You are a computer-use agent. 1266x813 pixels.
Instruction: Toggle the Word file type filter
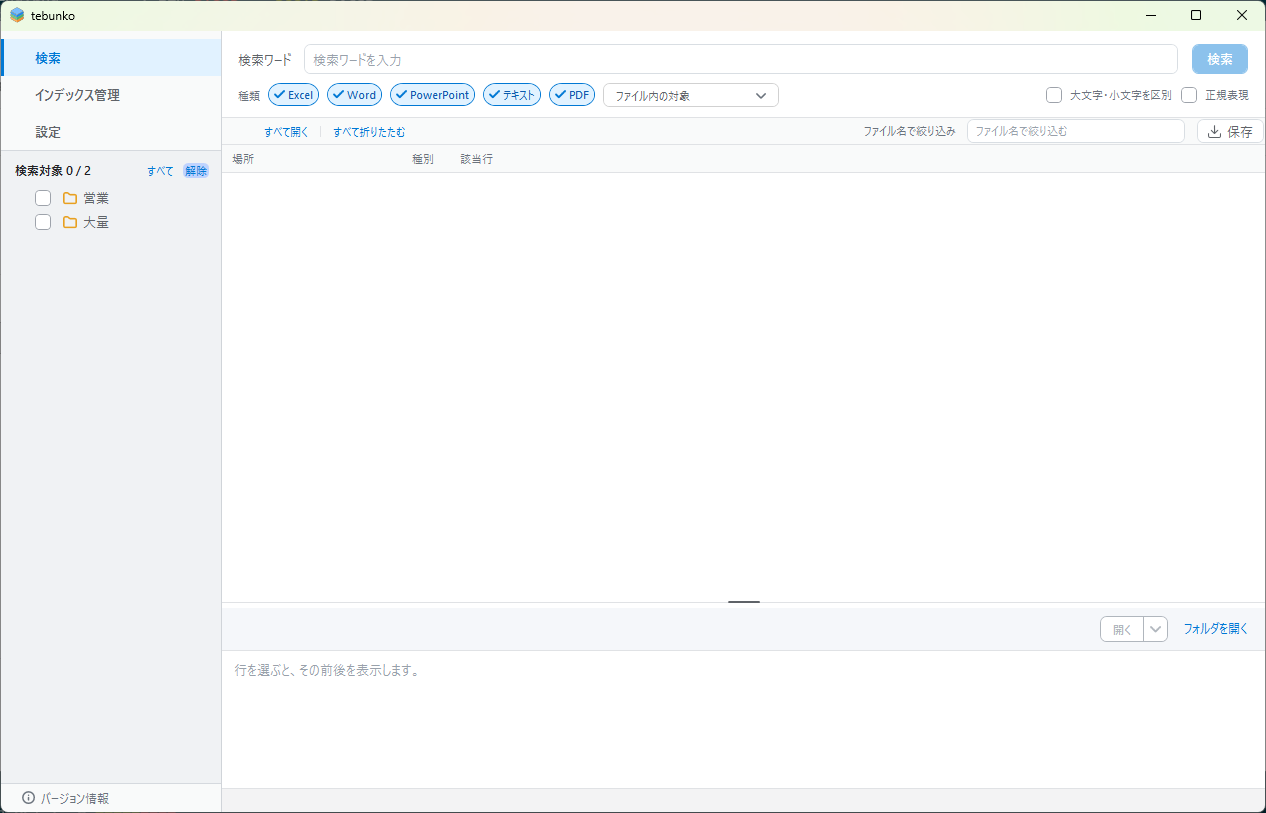[x=354, y=95]
